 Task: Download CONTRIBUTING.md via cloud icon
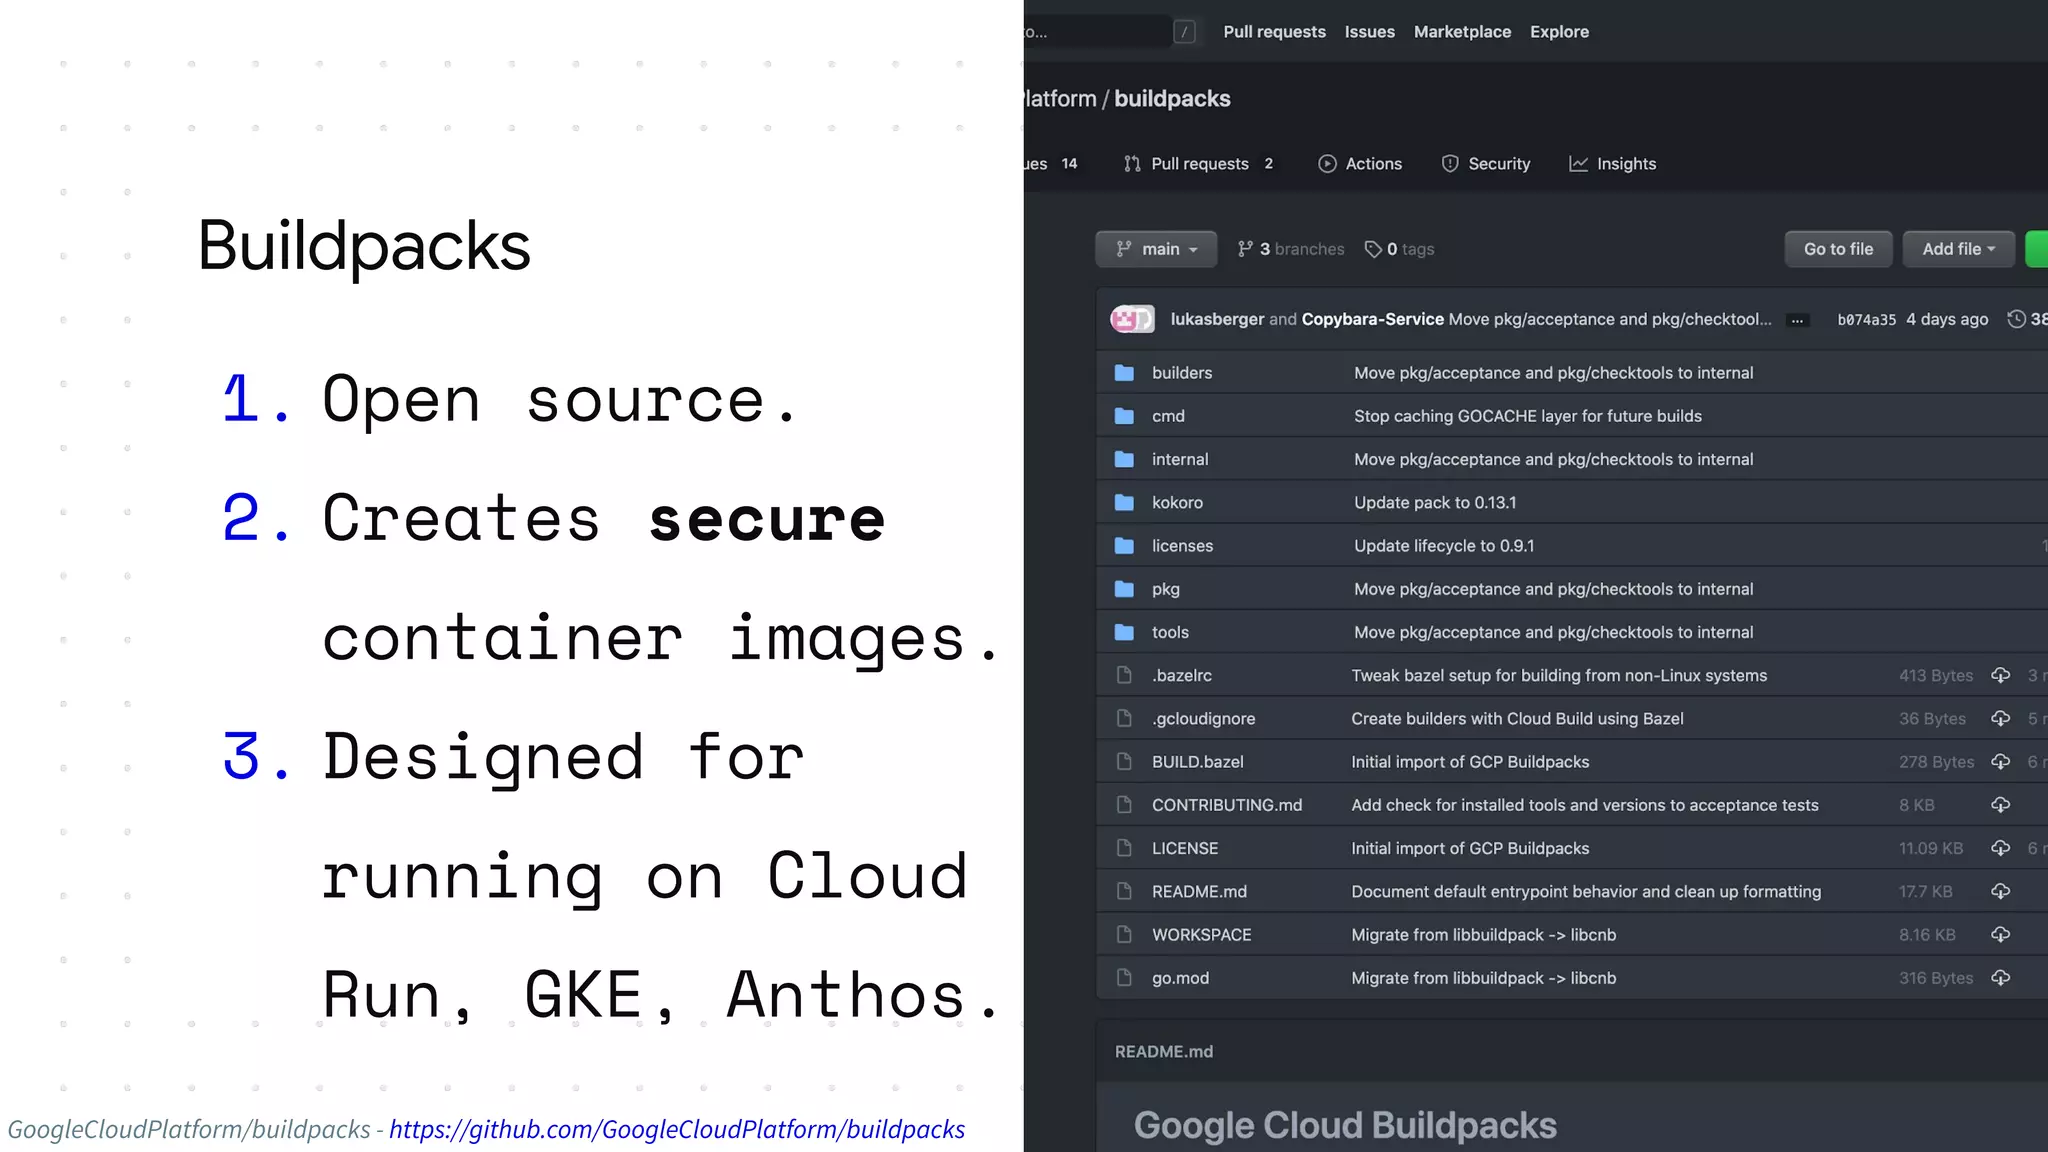click(2000, 805)
